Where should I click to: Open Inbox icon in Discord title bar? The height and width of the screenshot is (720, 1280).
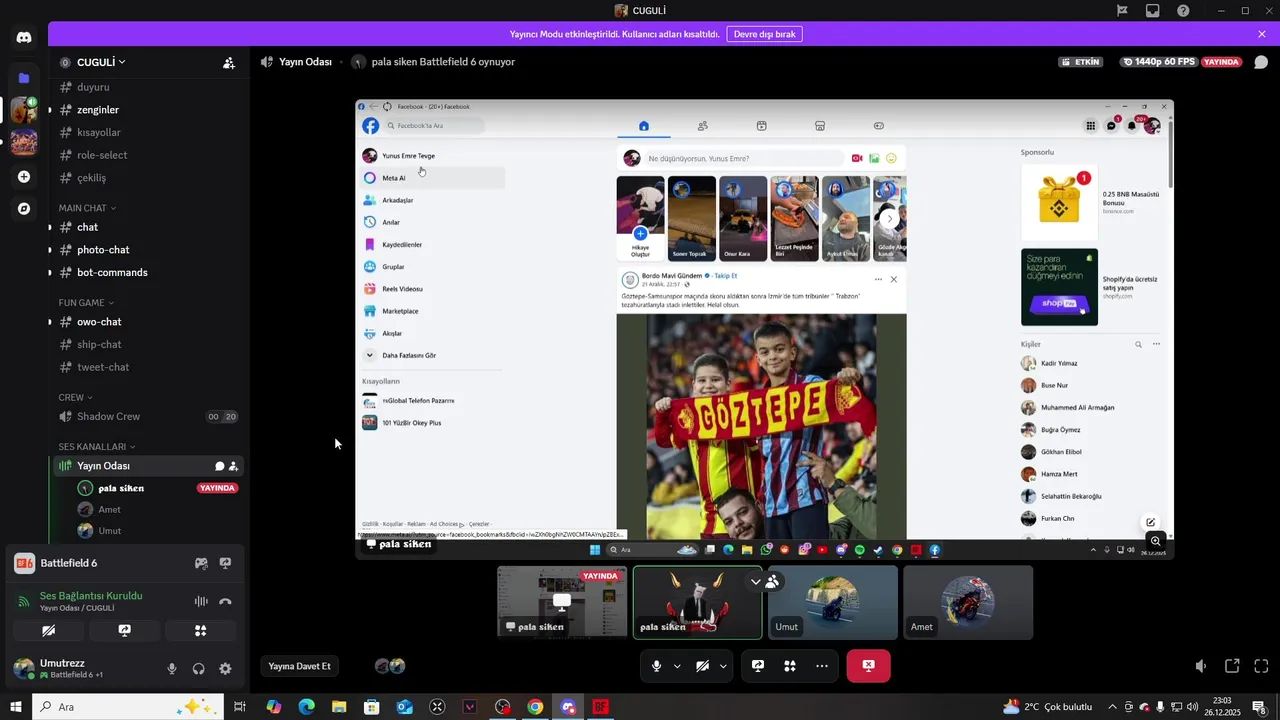point(1153,11)
